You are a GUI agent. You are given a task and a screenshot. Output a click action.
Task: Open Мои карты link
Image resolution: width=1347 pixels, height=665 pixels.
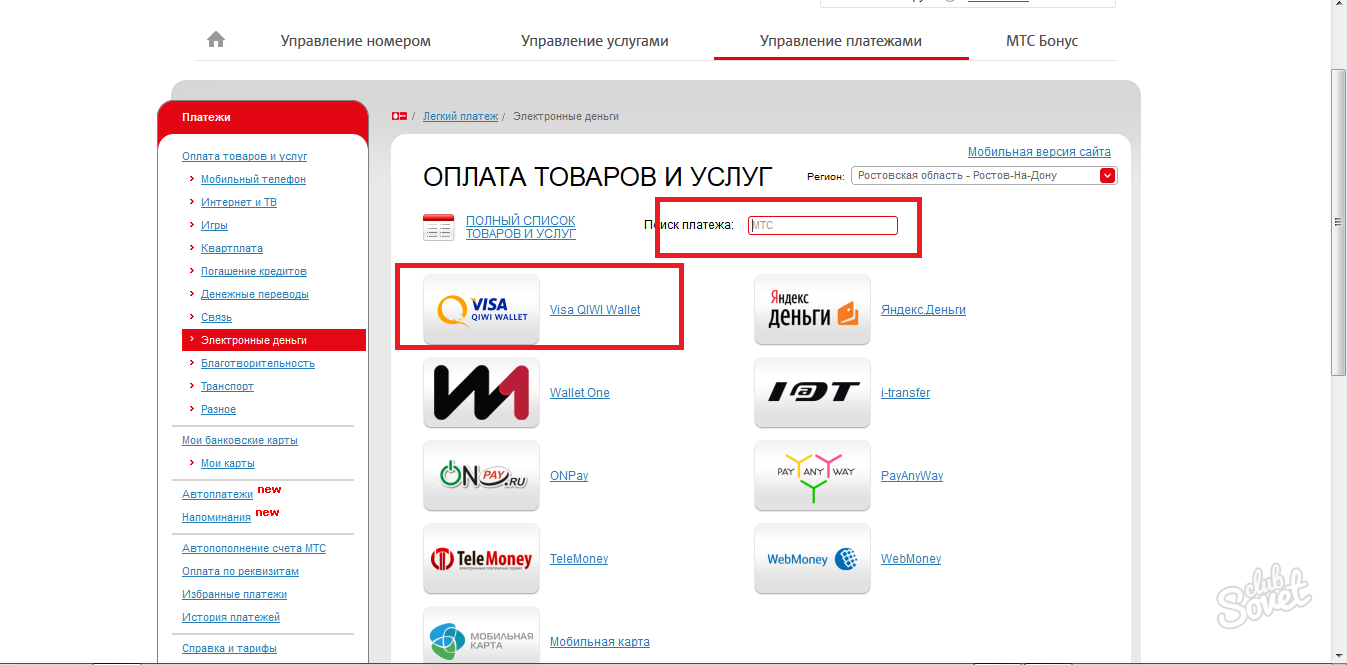(x=228, y=463)
